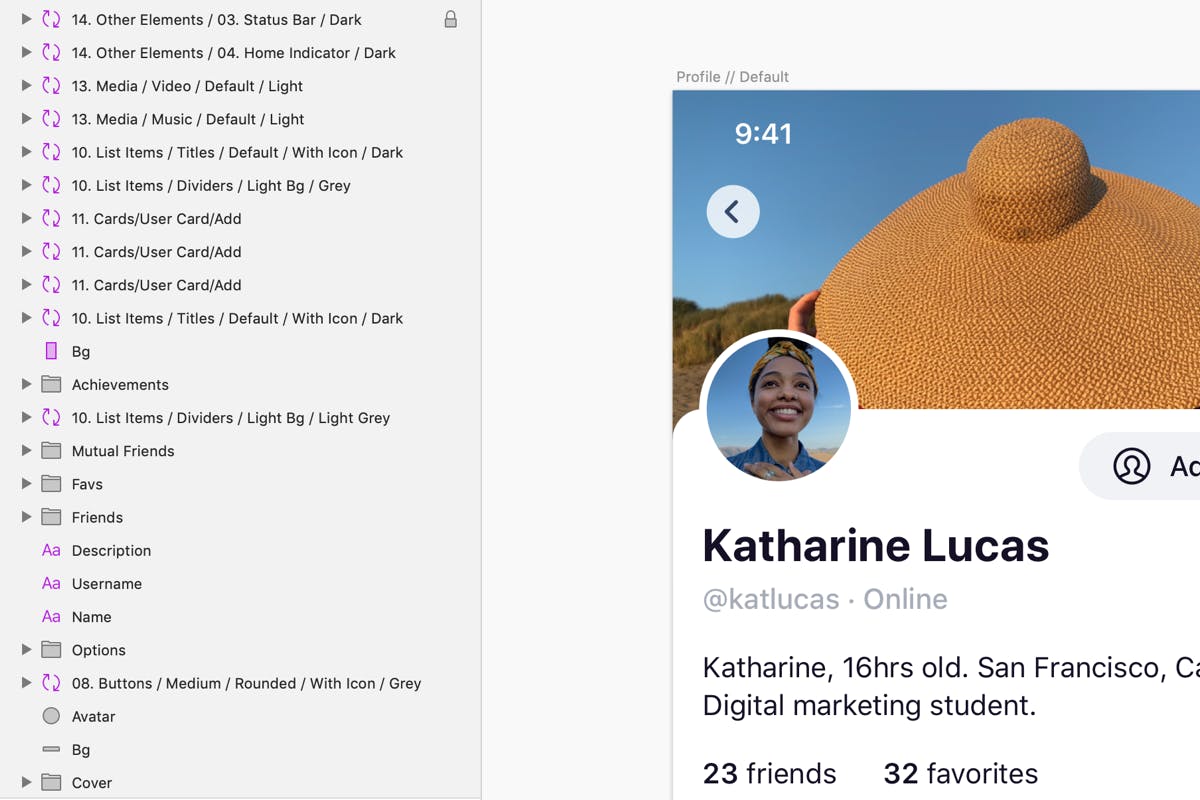Select the 'Mutual Friends' layer name

pyautogui.click(x=123, y=450)
